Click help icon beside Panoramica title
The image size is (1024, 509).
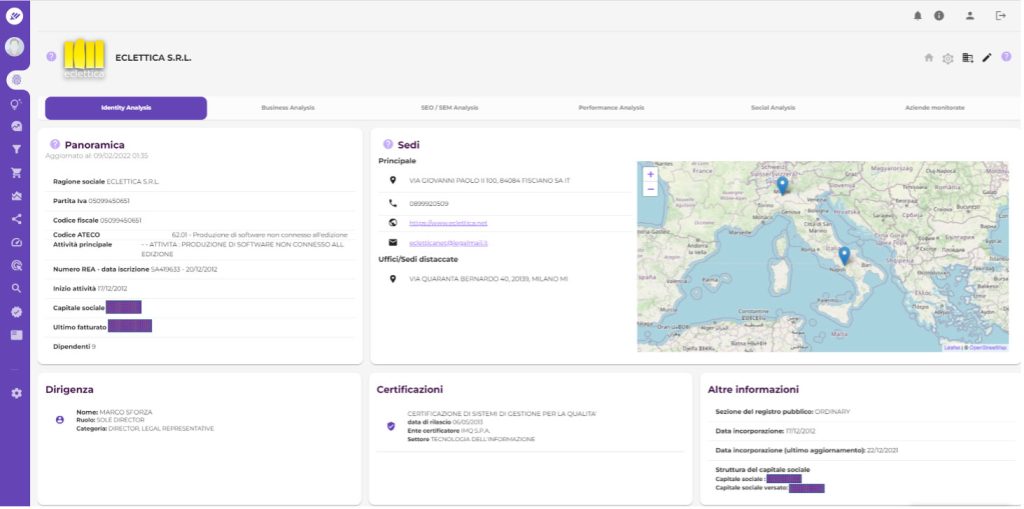(55, 145)
